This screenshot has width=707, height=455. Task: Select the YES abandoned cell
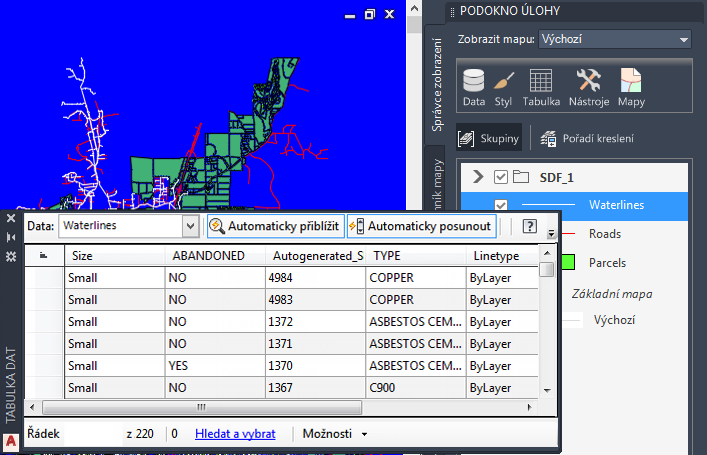(215, 366)
